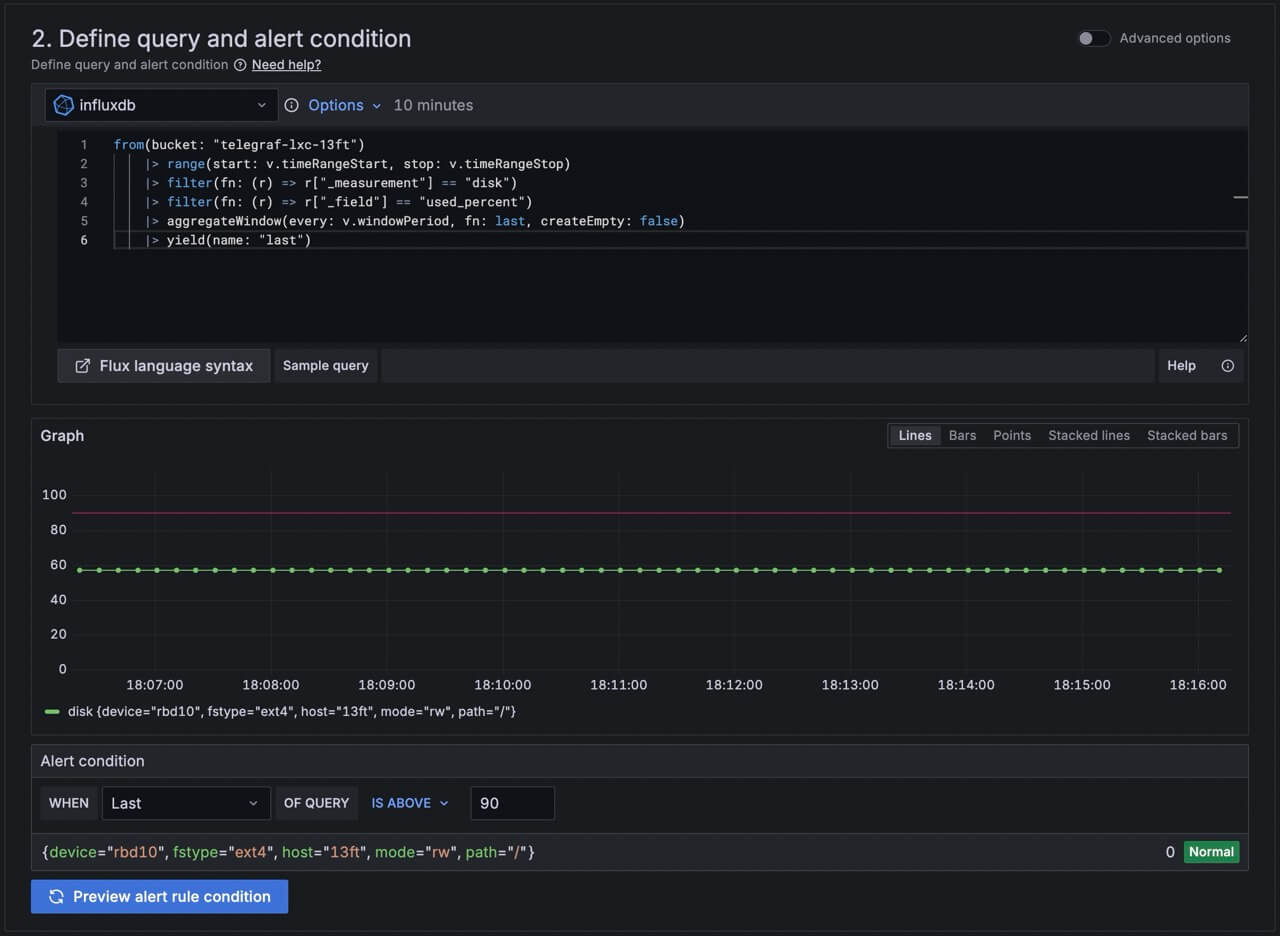Click the external link icon for Flux syntax

pyautogui.click(x=83, y=366)
